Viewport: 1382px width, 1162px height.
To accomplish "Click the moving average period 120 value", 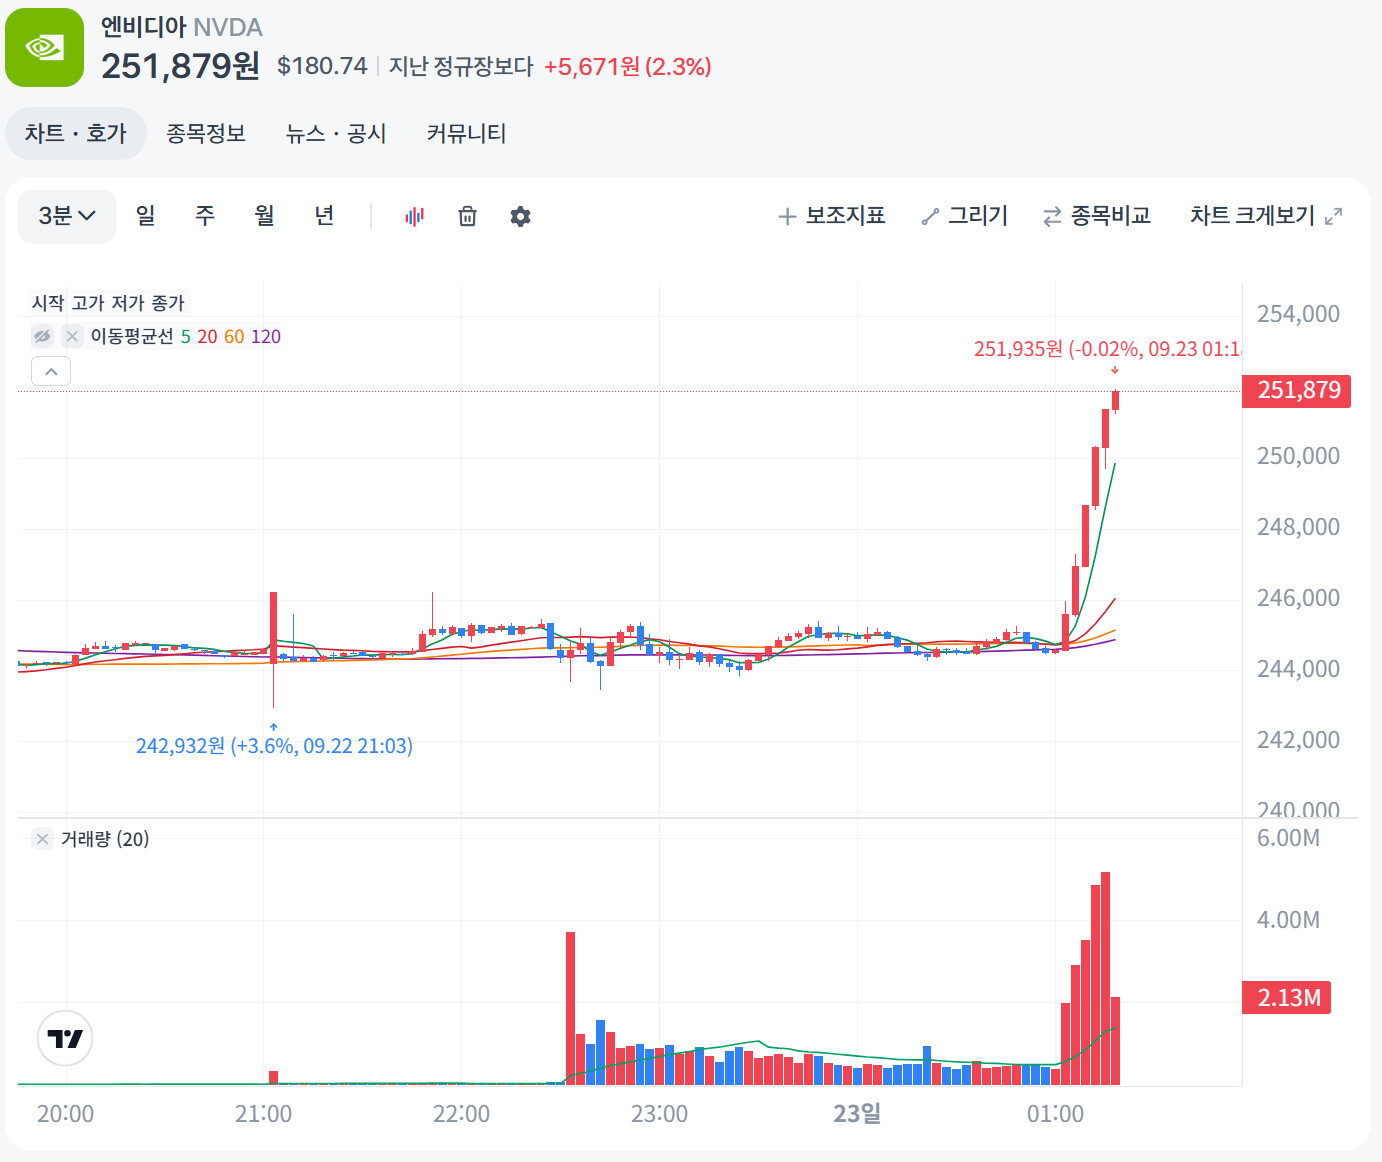I will click(x=266, y=337).
